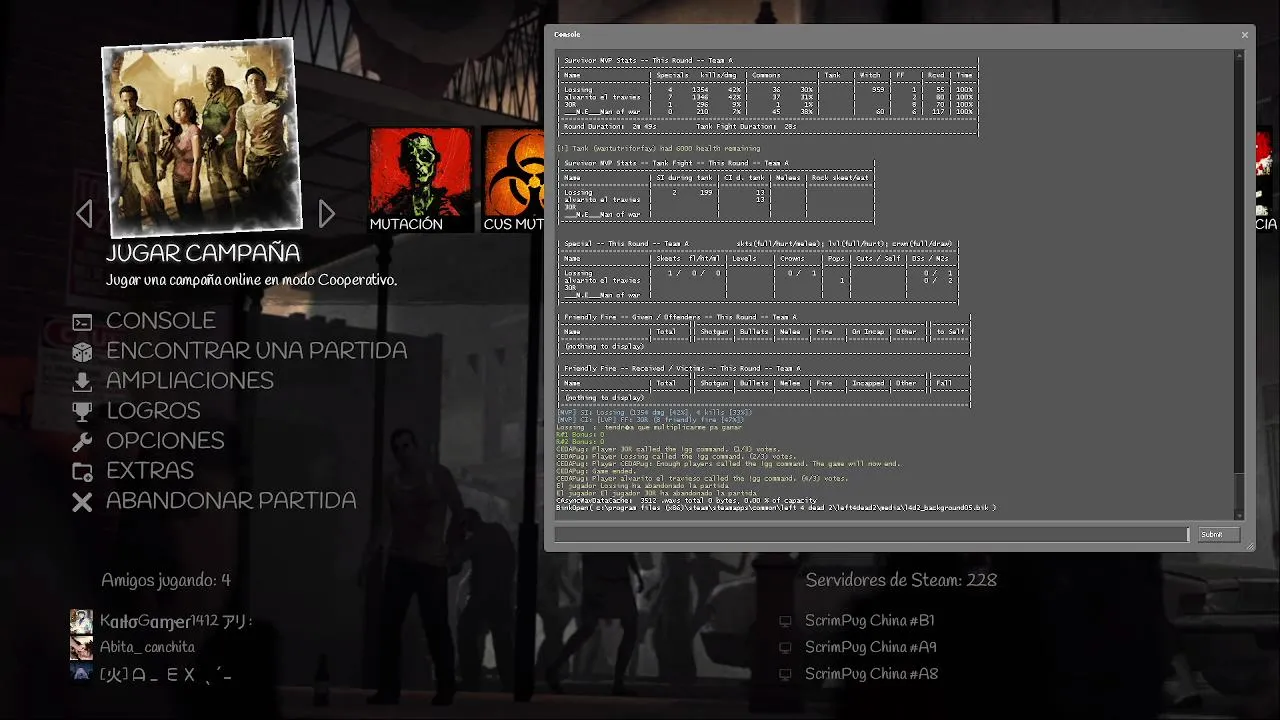Click the previous game mode left arrow
Image resolution: width=1280 pixels, height=720 pixels.
(84, 213)
